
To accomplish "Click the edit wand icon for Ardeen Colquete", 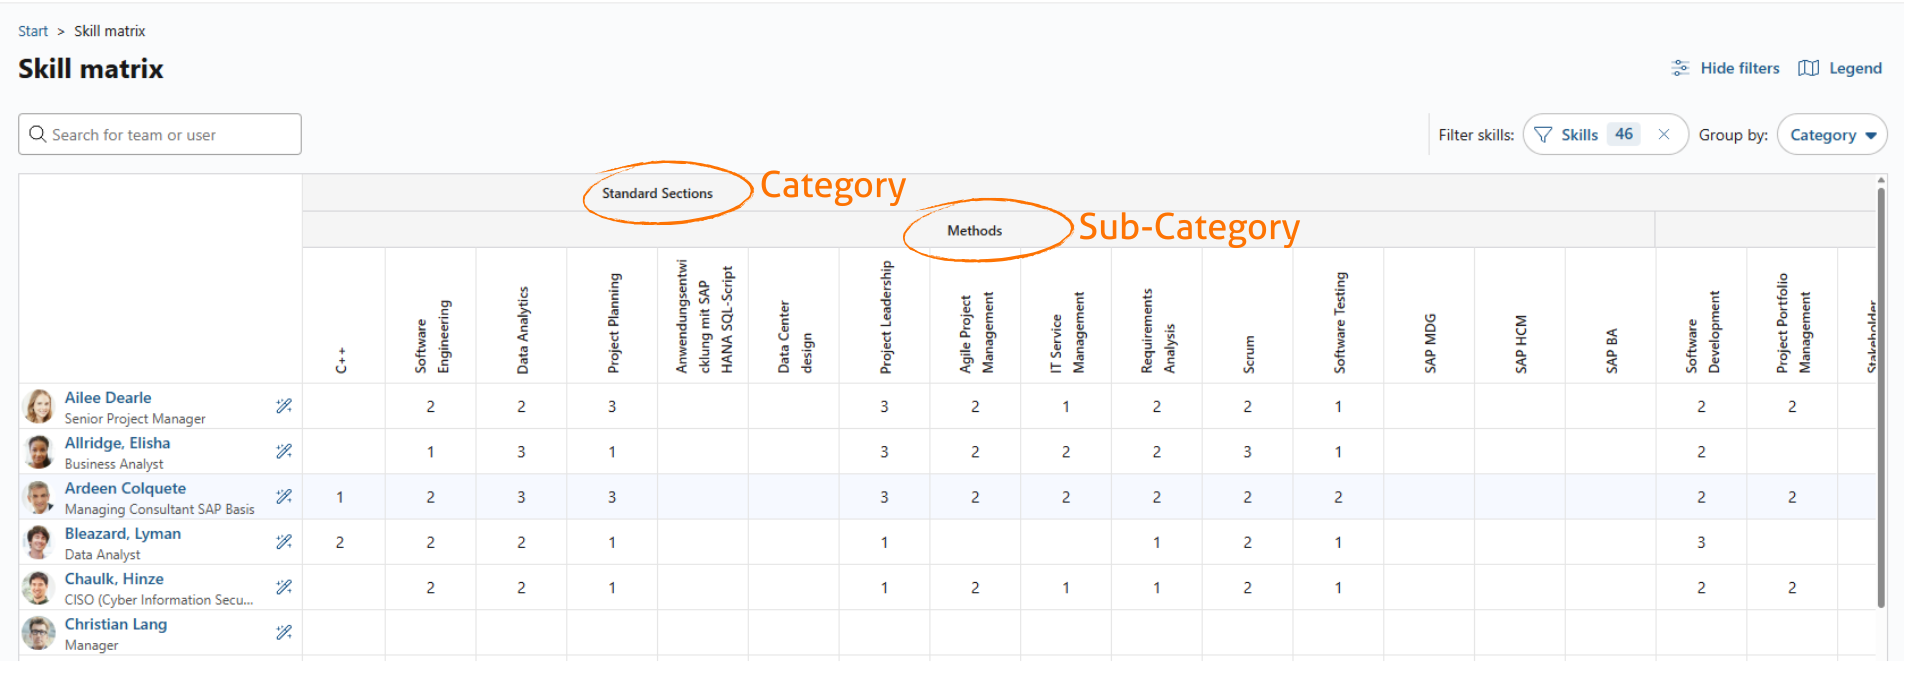I will [x=284, y=497].
